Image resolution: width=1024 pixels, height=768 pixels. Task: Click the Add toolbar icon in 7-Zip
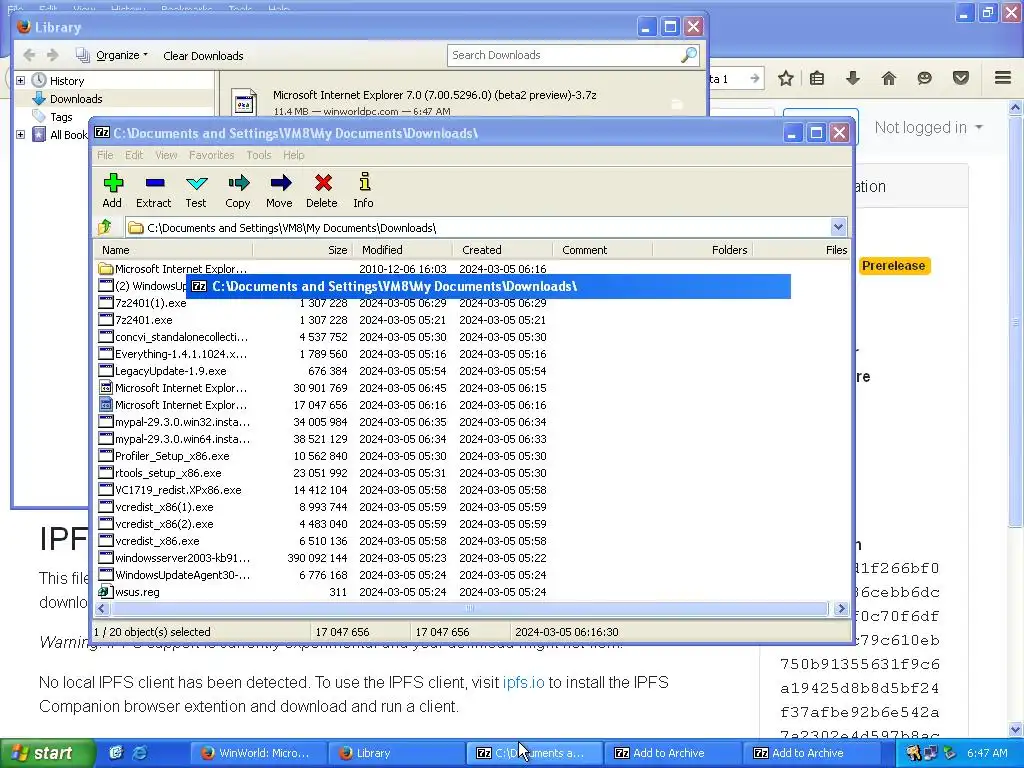coord(112,184)
